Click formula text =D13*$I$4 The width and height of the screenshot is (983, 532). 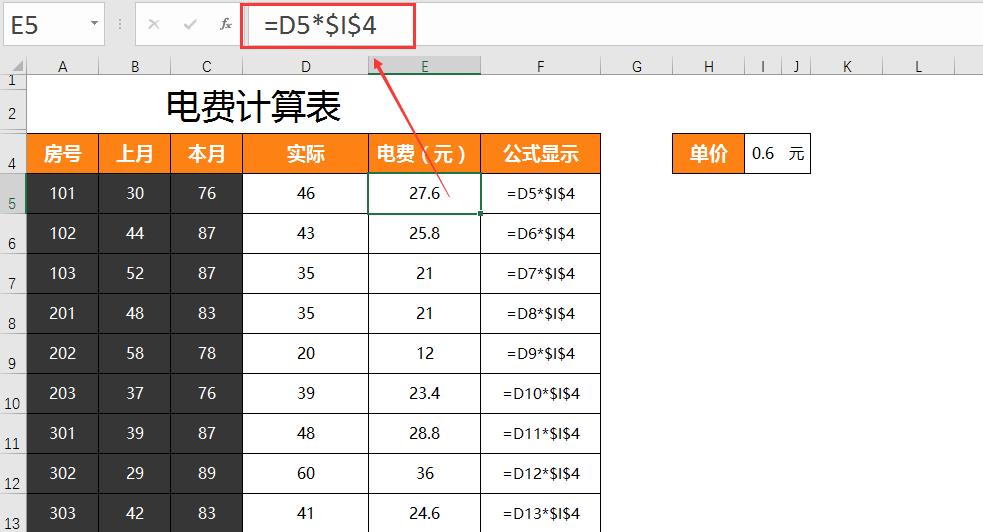click(541, 514)
